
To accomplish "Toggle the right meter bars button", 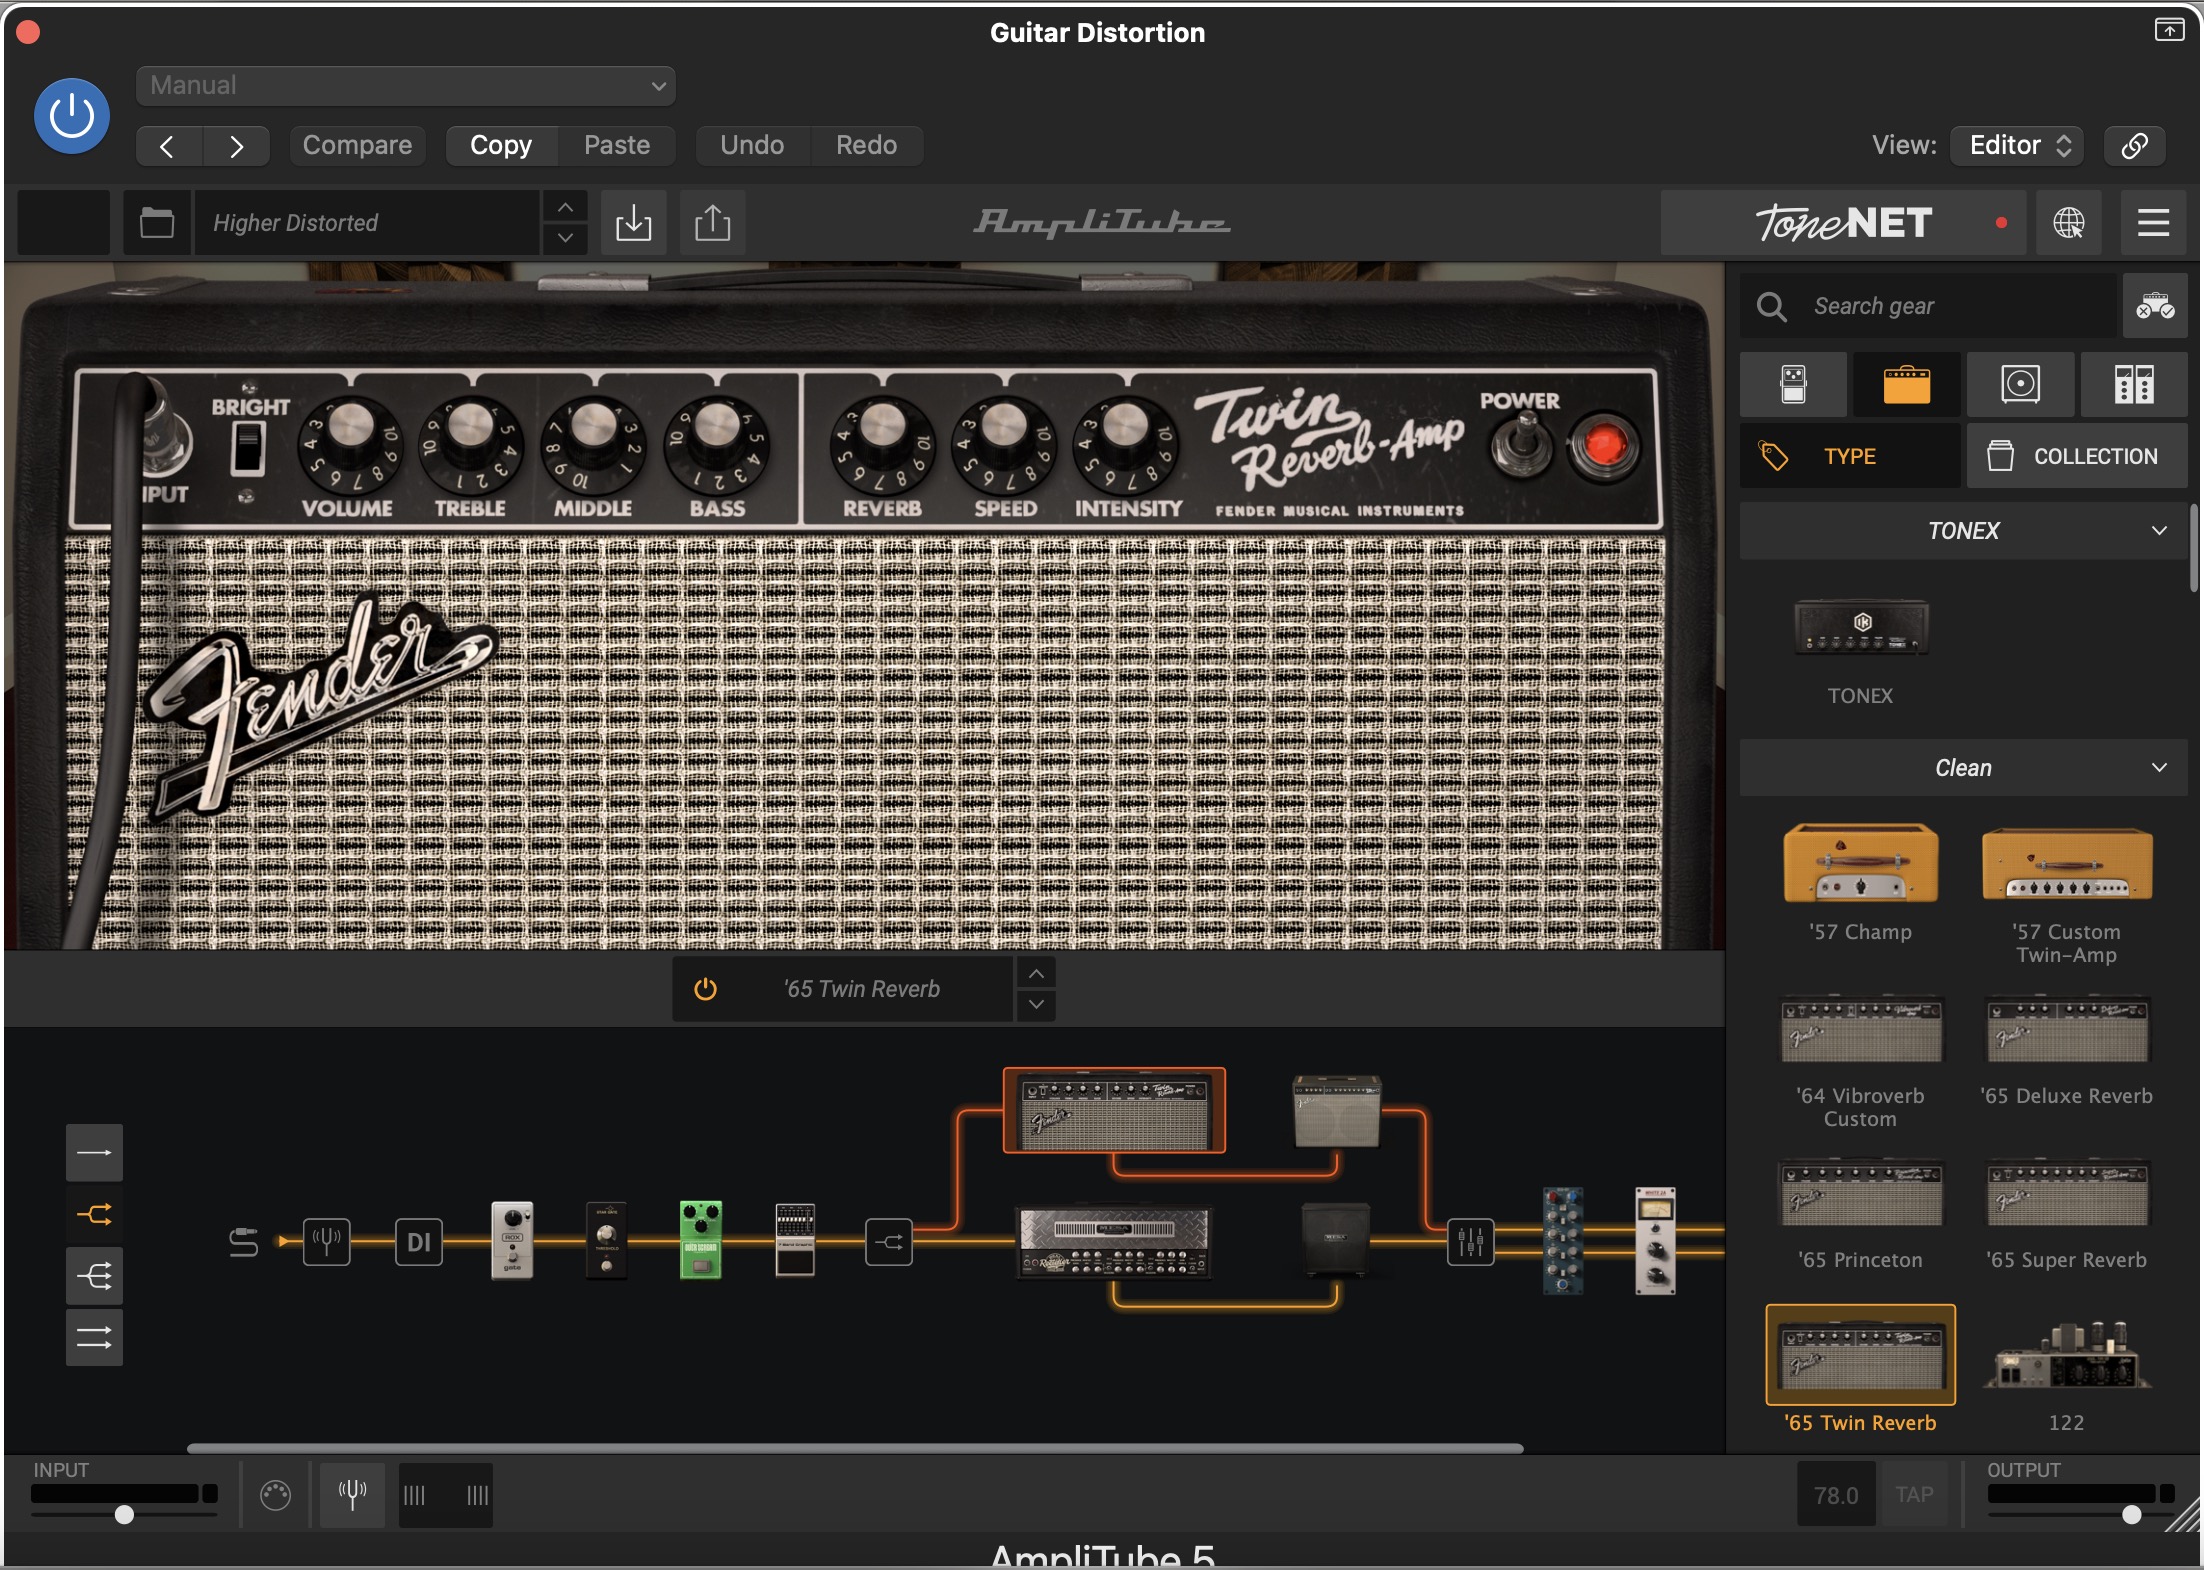I will [x=477, y=1495].
